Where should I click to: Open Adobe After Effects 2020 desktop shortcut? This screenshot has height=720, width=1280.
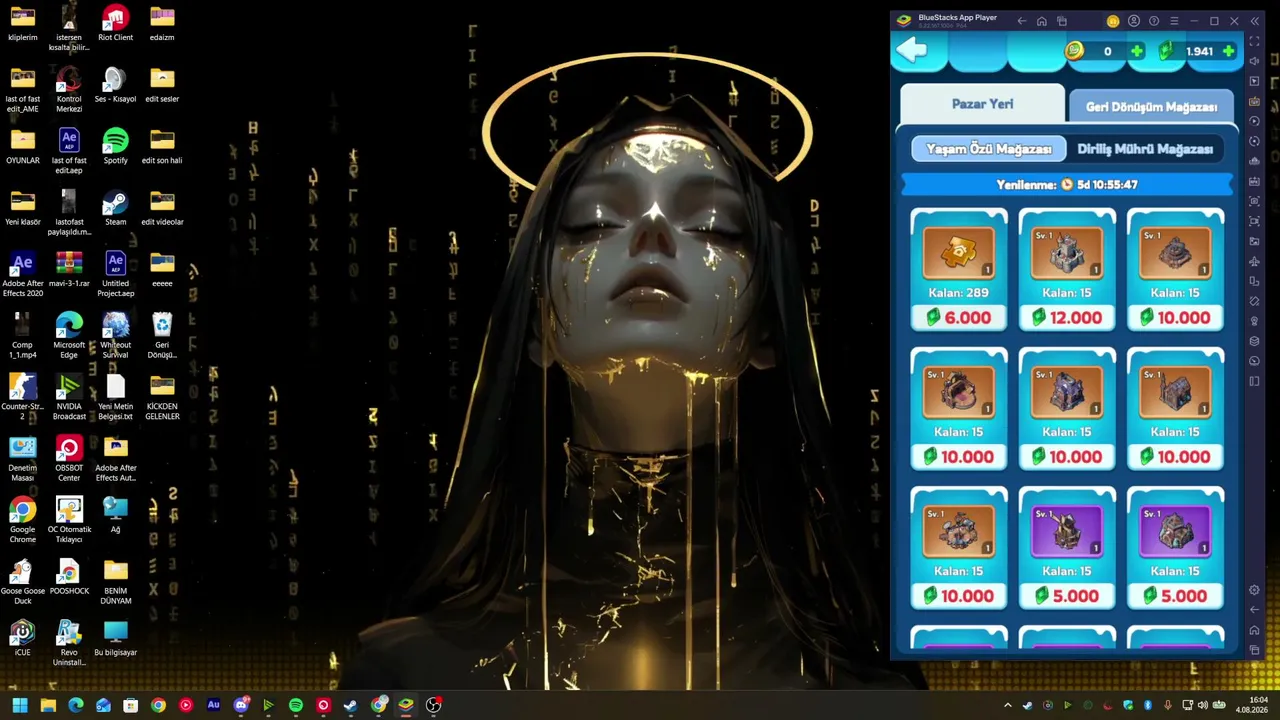22,275
